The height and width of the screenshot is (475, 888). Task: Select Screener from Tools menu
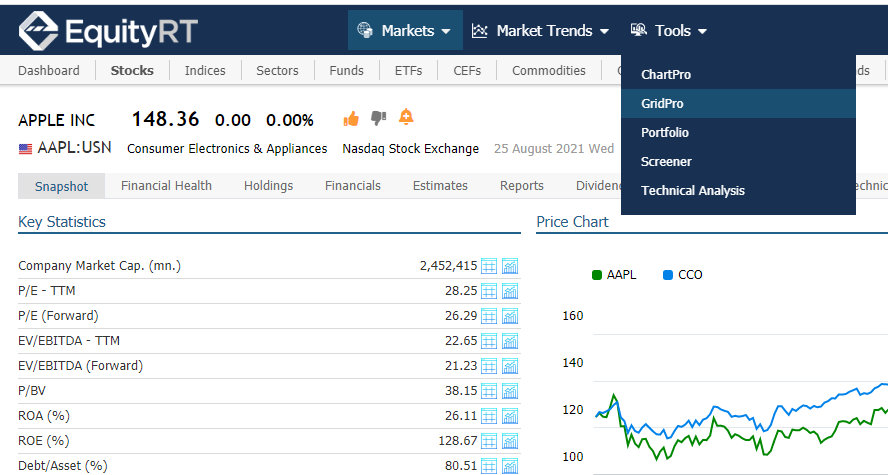tap(738, 161)
